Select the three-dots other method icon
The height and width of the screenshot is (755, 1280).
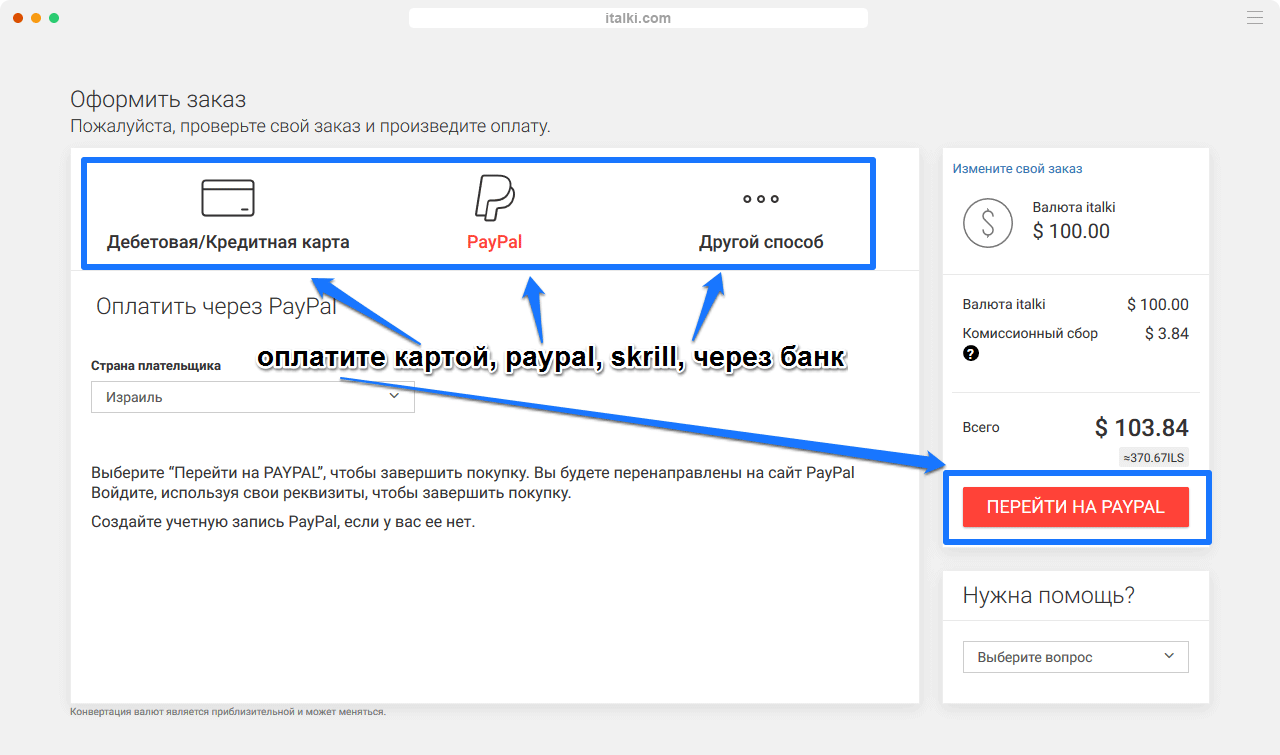[761, 199]
